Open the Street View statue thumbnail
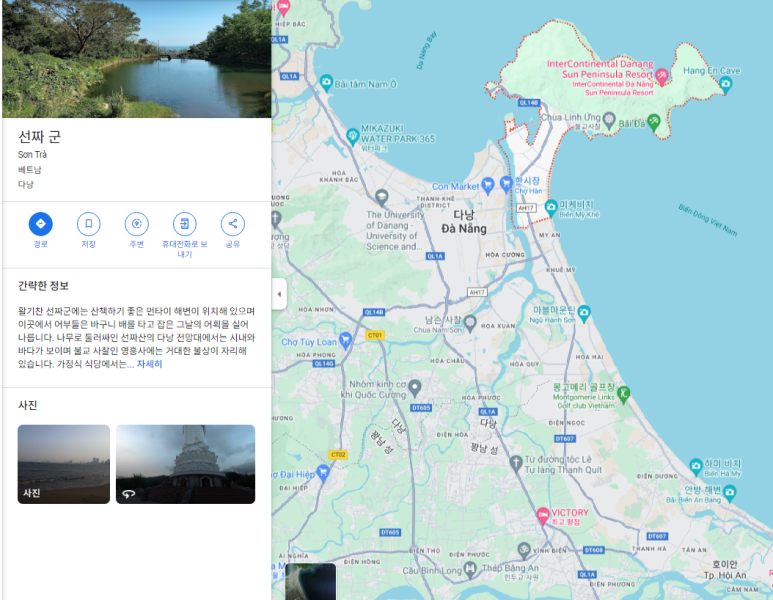The width and height of the screenshot is (773, 600). point(185,464)
